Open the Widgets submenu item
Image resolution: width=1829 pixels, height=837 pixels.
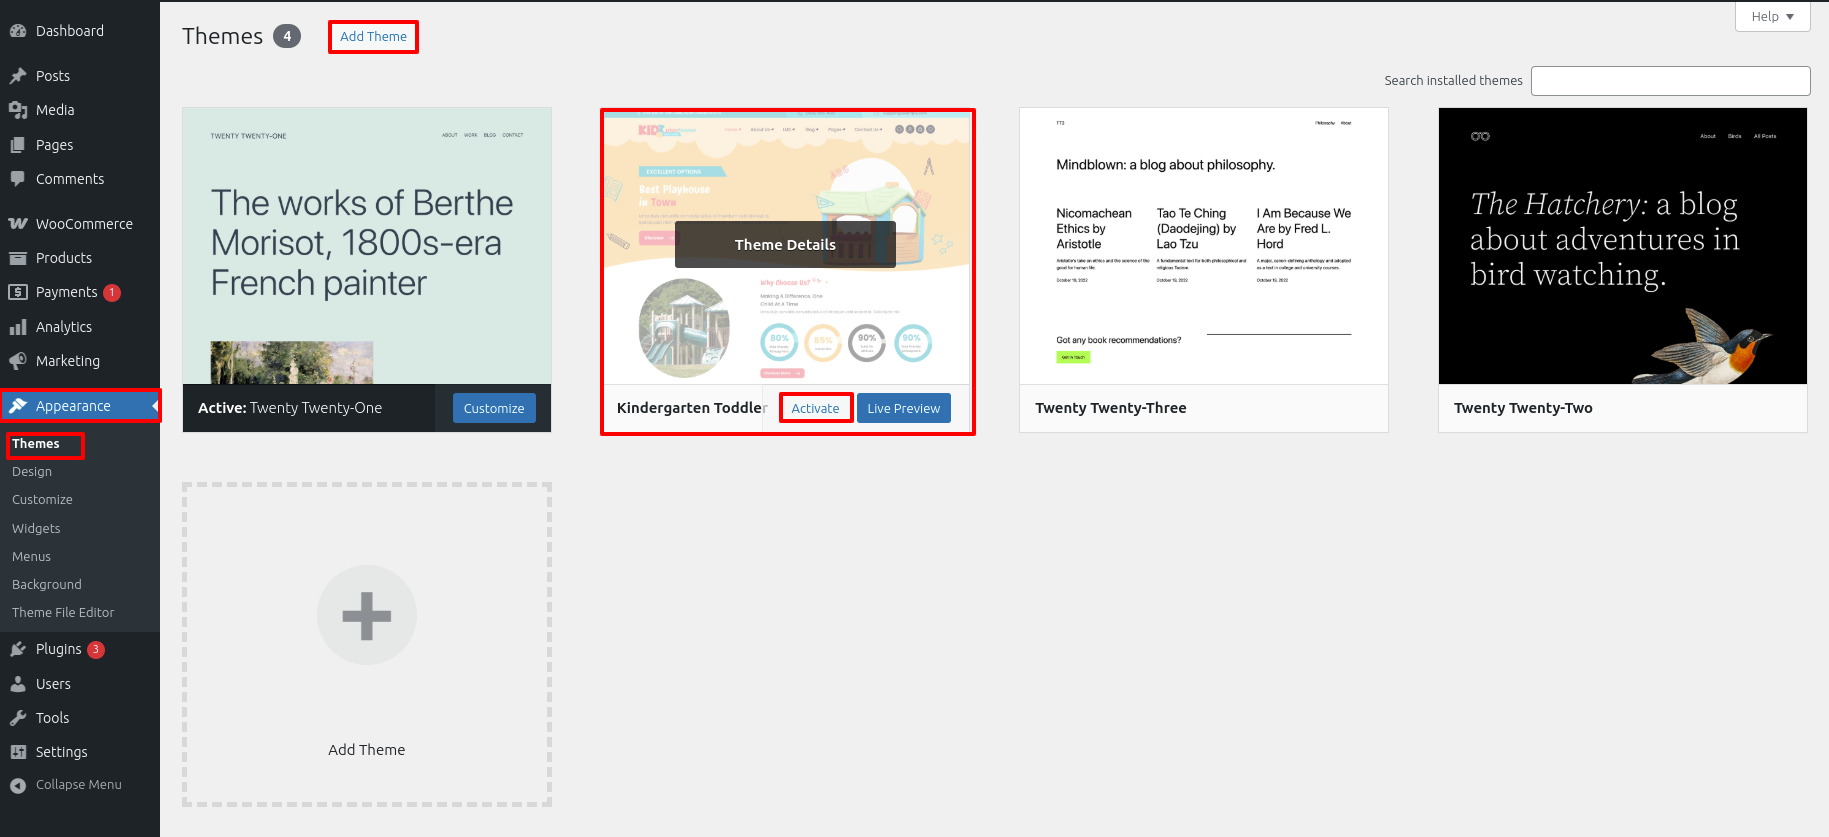36,528
